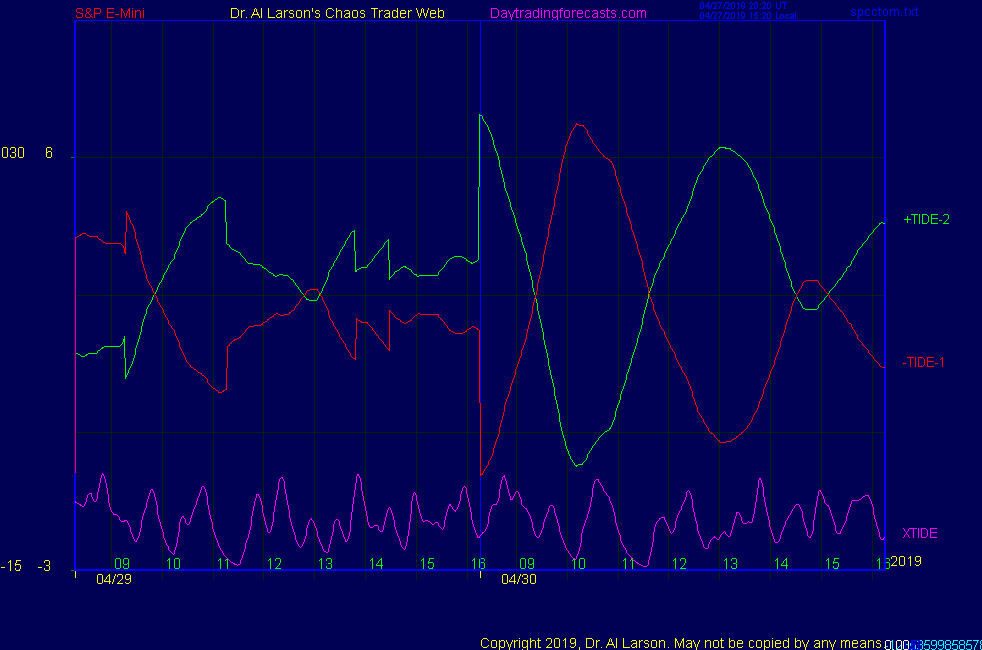Click 'Dr. Al Larson's Chaos Trader Web' heading
This screenshot has width=982, height=650.
tap(337, 13)
